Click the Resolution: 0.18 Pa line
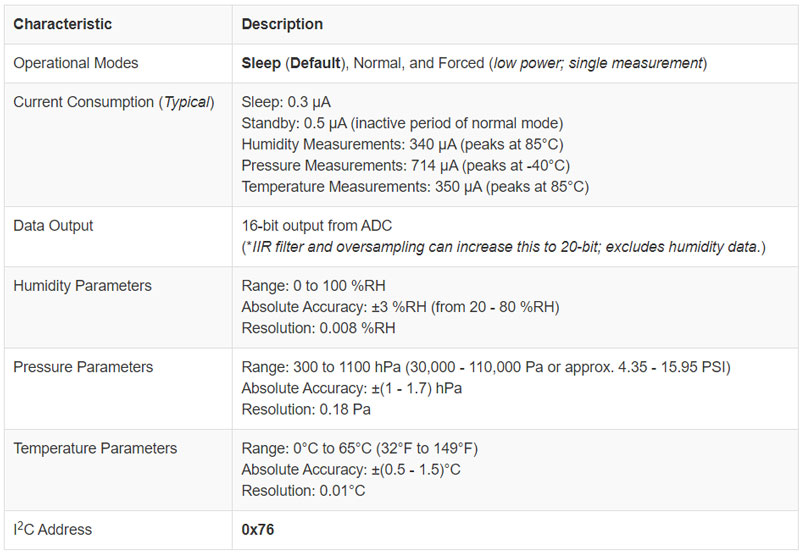The image size is (800, 553). click(x=304, y=409)
